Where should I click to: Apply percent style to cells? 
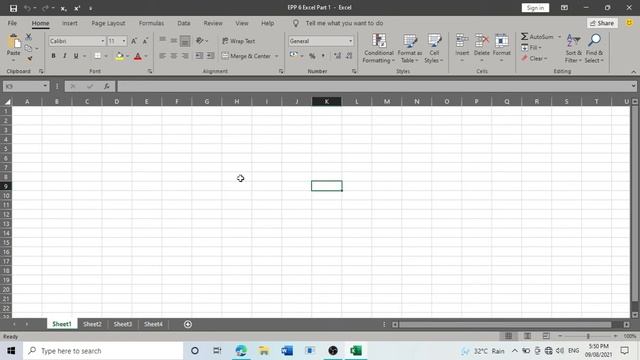pos(312,56)
